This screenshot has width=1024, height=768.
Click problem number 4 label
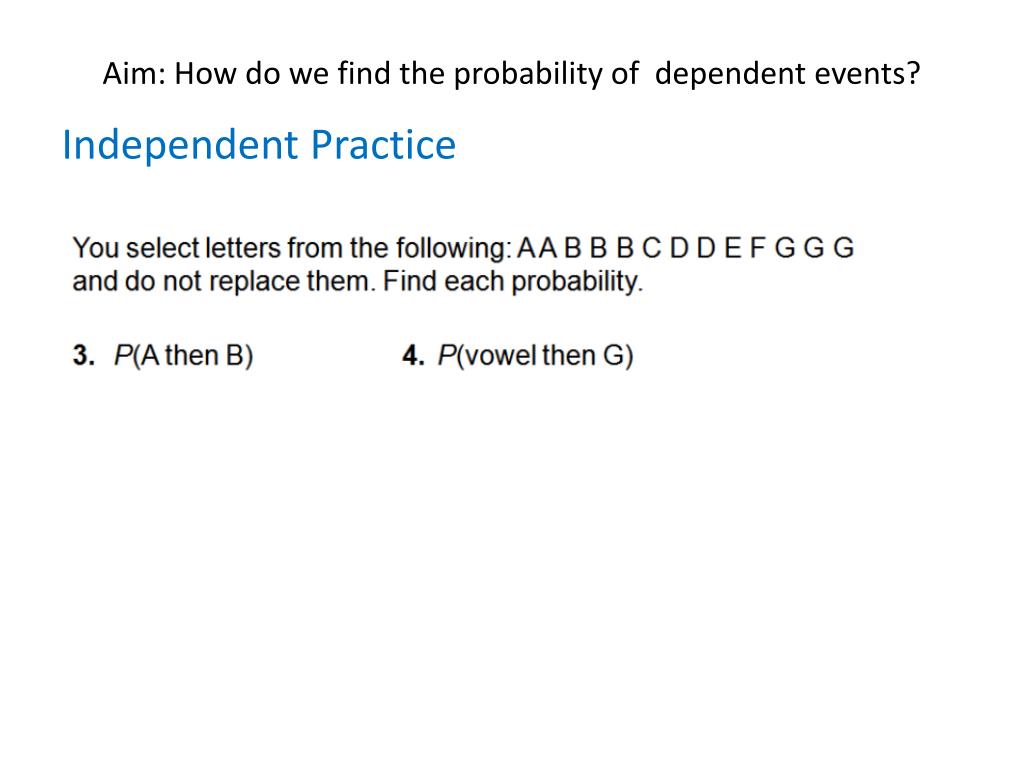click(413, 356)
